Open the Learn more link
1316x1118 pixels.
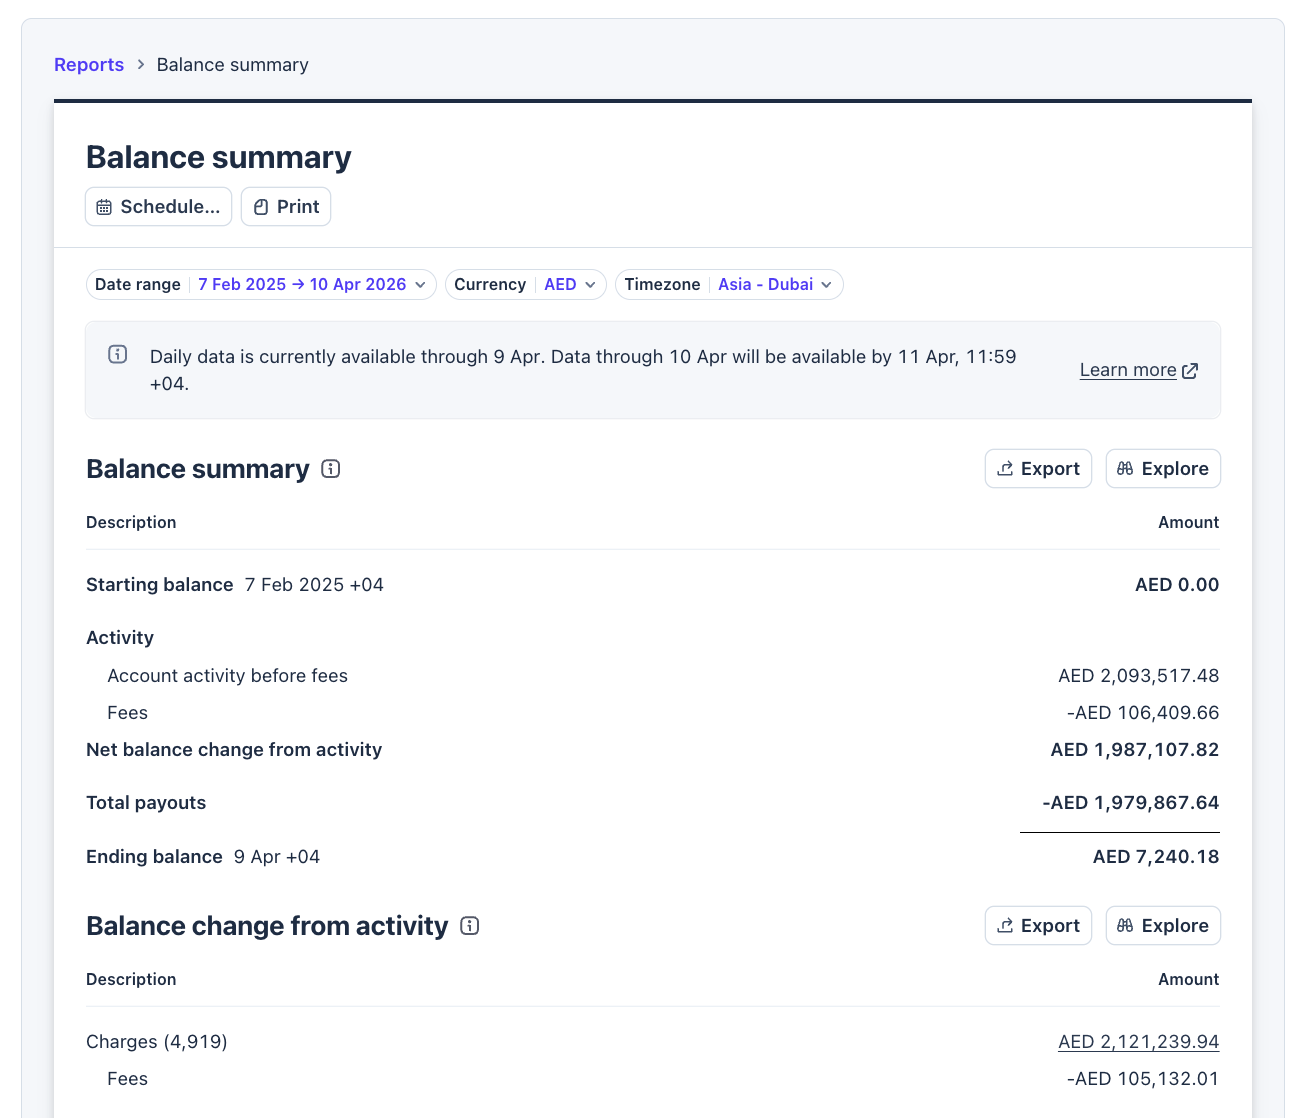(x=1128, y=370)
